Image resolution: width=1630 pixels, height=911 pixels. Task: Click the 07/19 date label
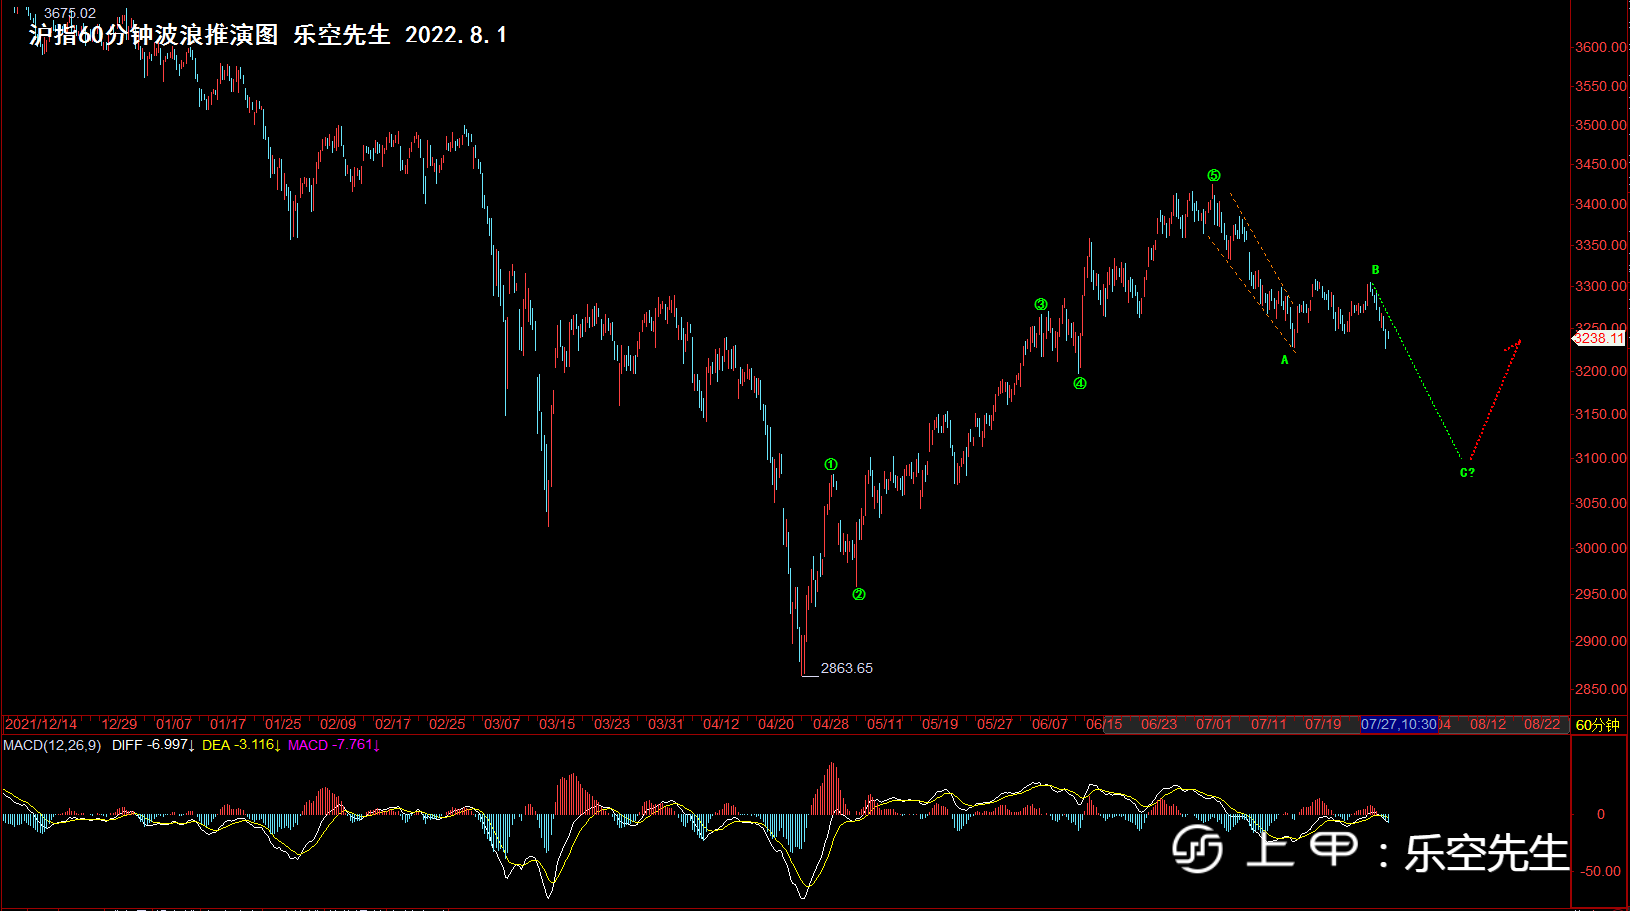[1323, 724]
